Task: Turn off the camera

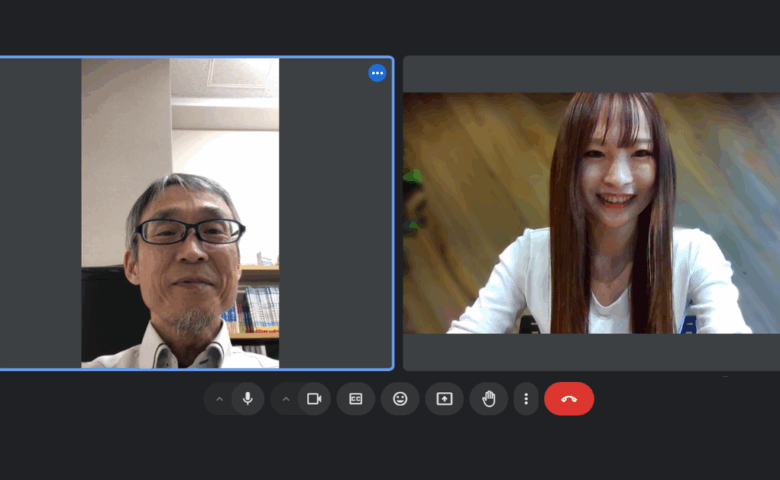Action: [x=314, y=399]
